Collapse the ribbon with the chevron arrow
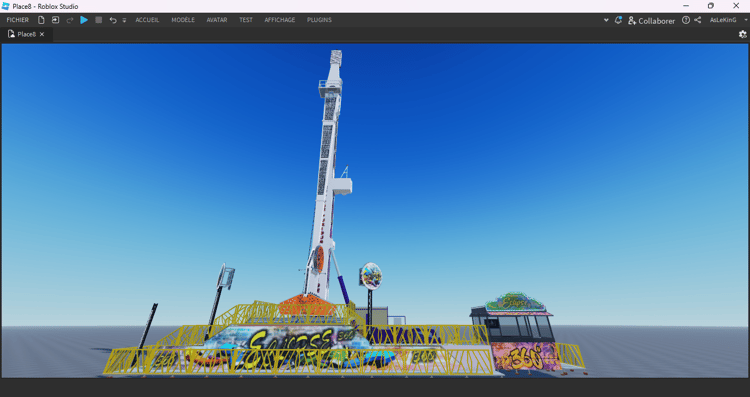This screenshot has width=750, height=397. [x=606, y=20]
